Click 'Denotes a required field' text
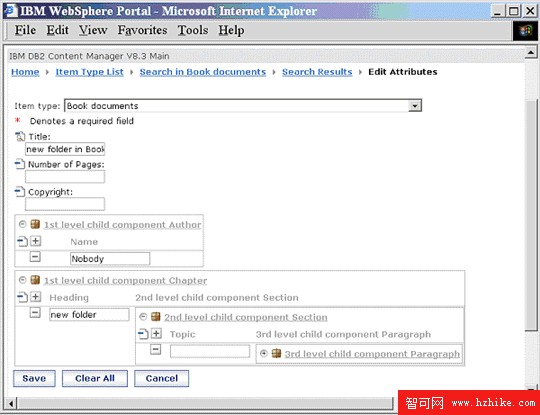The height and width of the screenshot is (415, 540). [x=82, y=121]
